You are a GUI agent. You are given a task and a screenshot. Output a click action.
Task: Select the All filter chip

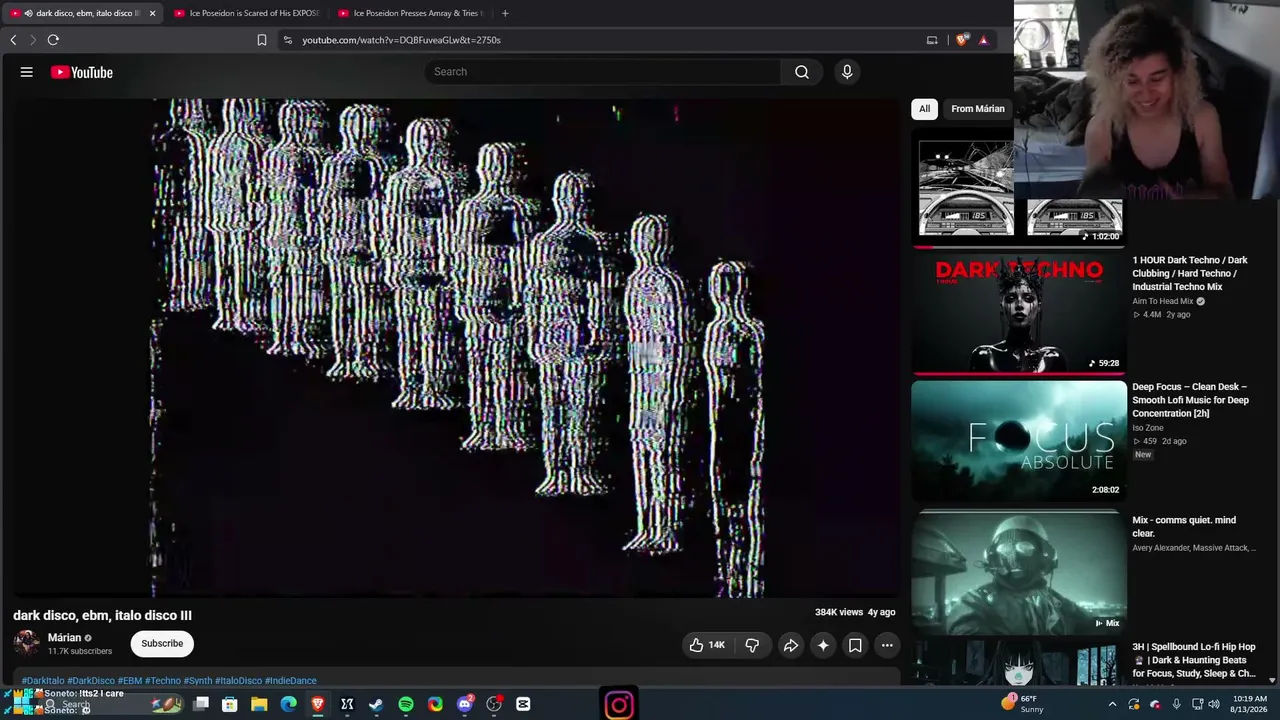(924, 109)
